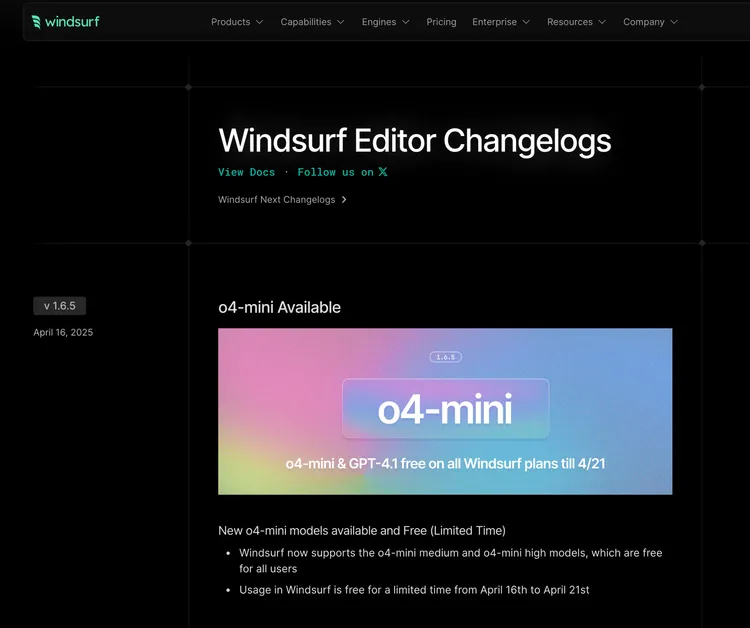The image size is (750, 628).
Task: Click the o4-mini Available heading
Action: click(x=279, y=307)
